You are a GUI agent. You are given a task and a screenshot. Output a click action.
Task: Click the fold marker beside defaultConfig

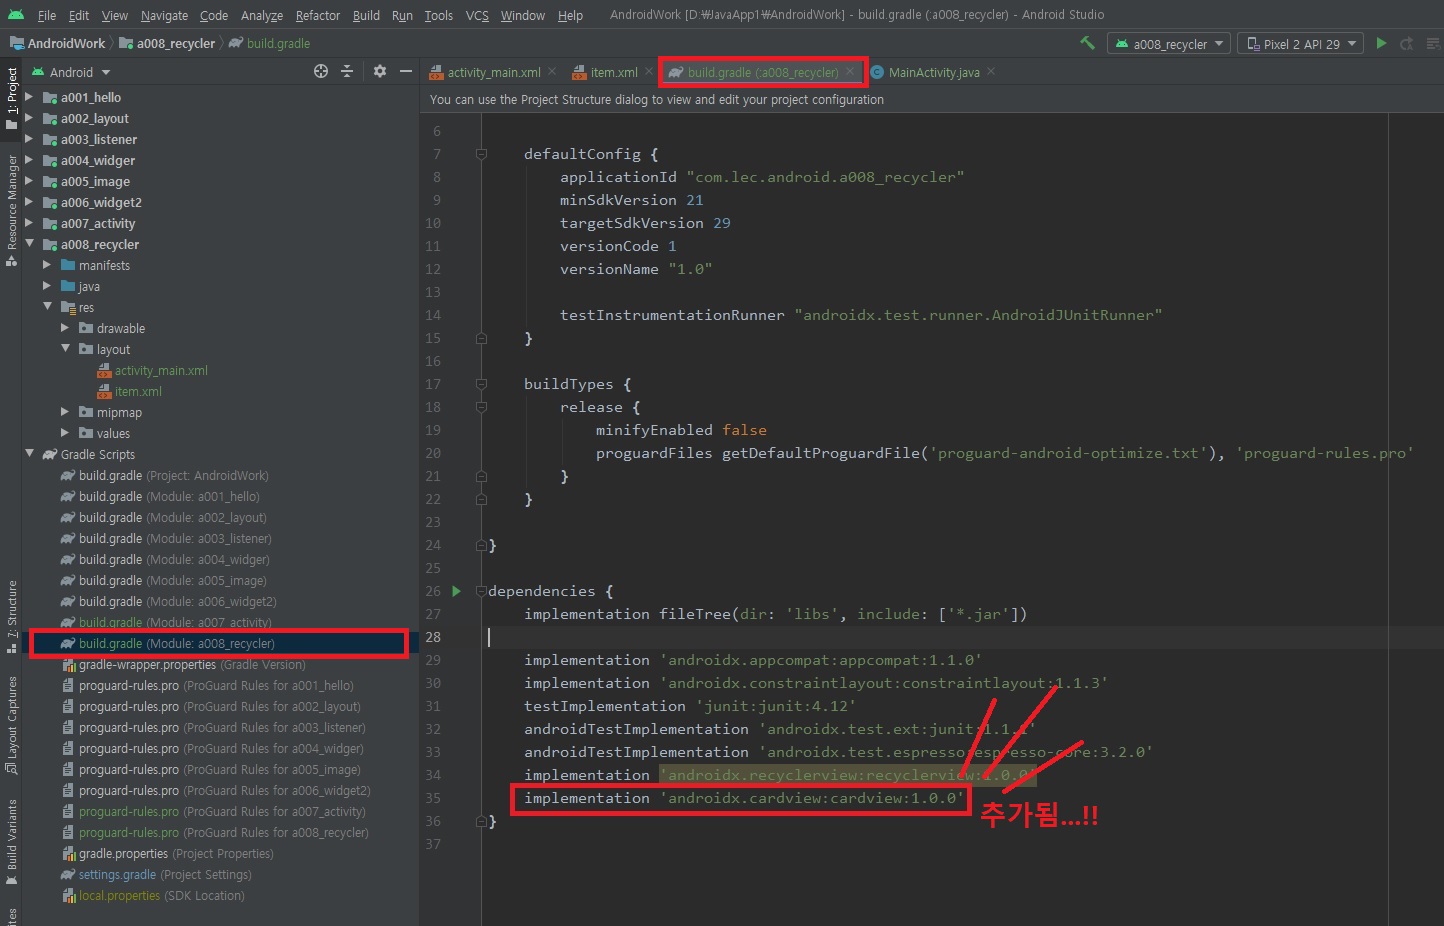point(481,154)
